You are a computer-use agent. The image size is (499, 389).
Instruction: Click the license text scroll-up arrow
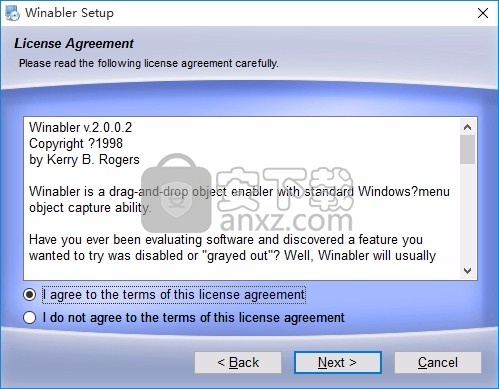tap(467, 127)
